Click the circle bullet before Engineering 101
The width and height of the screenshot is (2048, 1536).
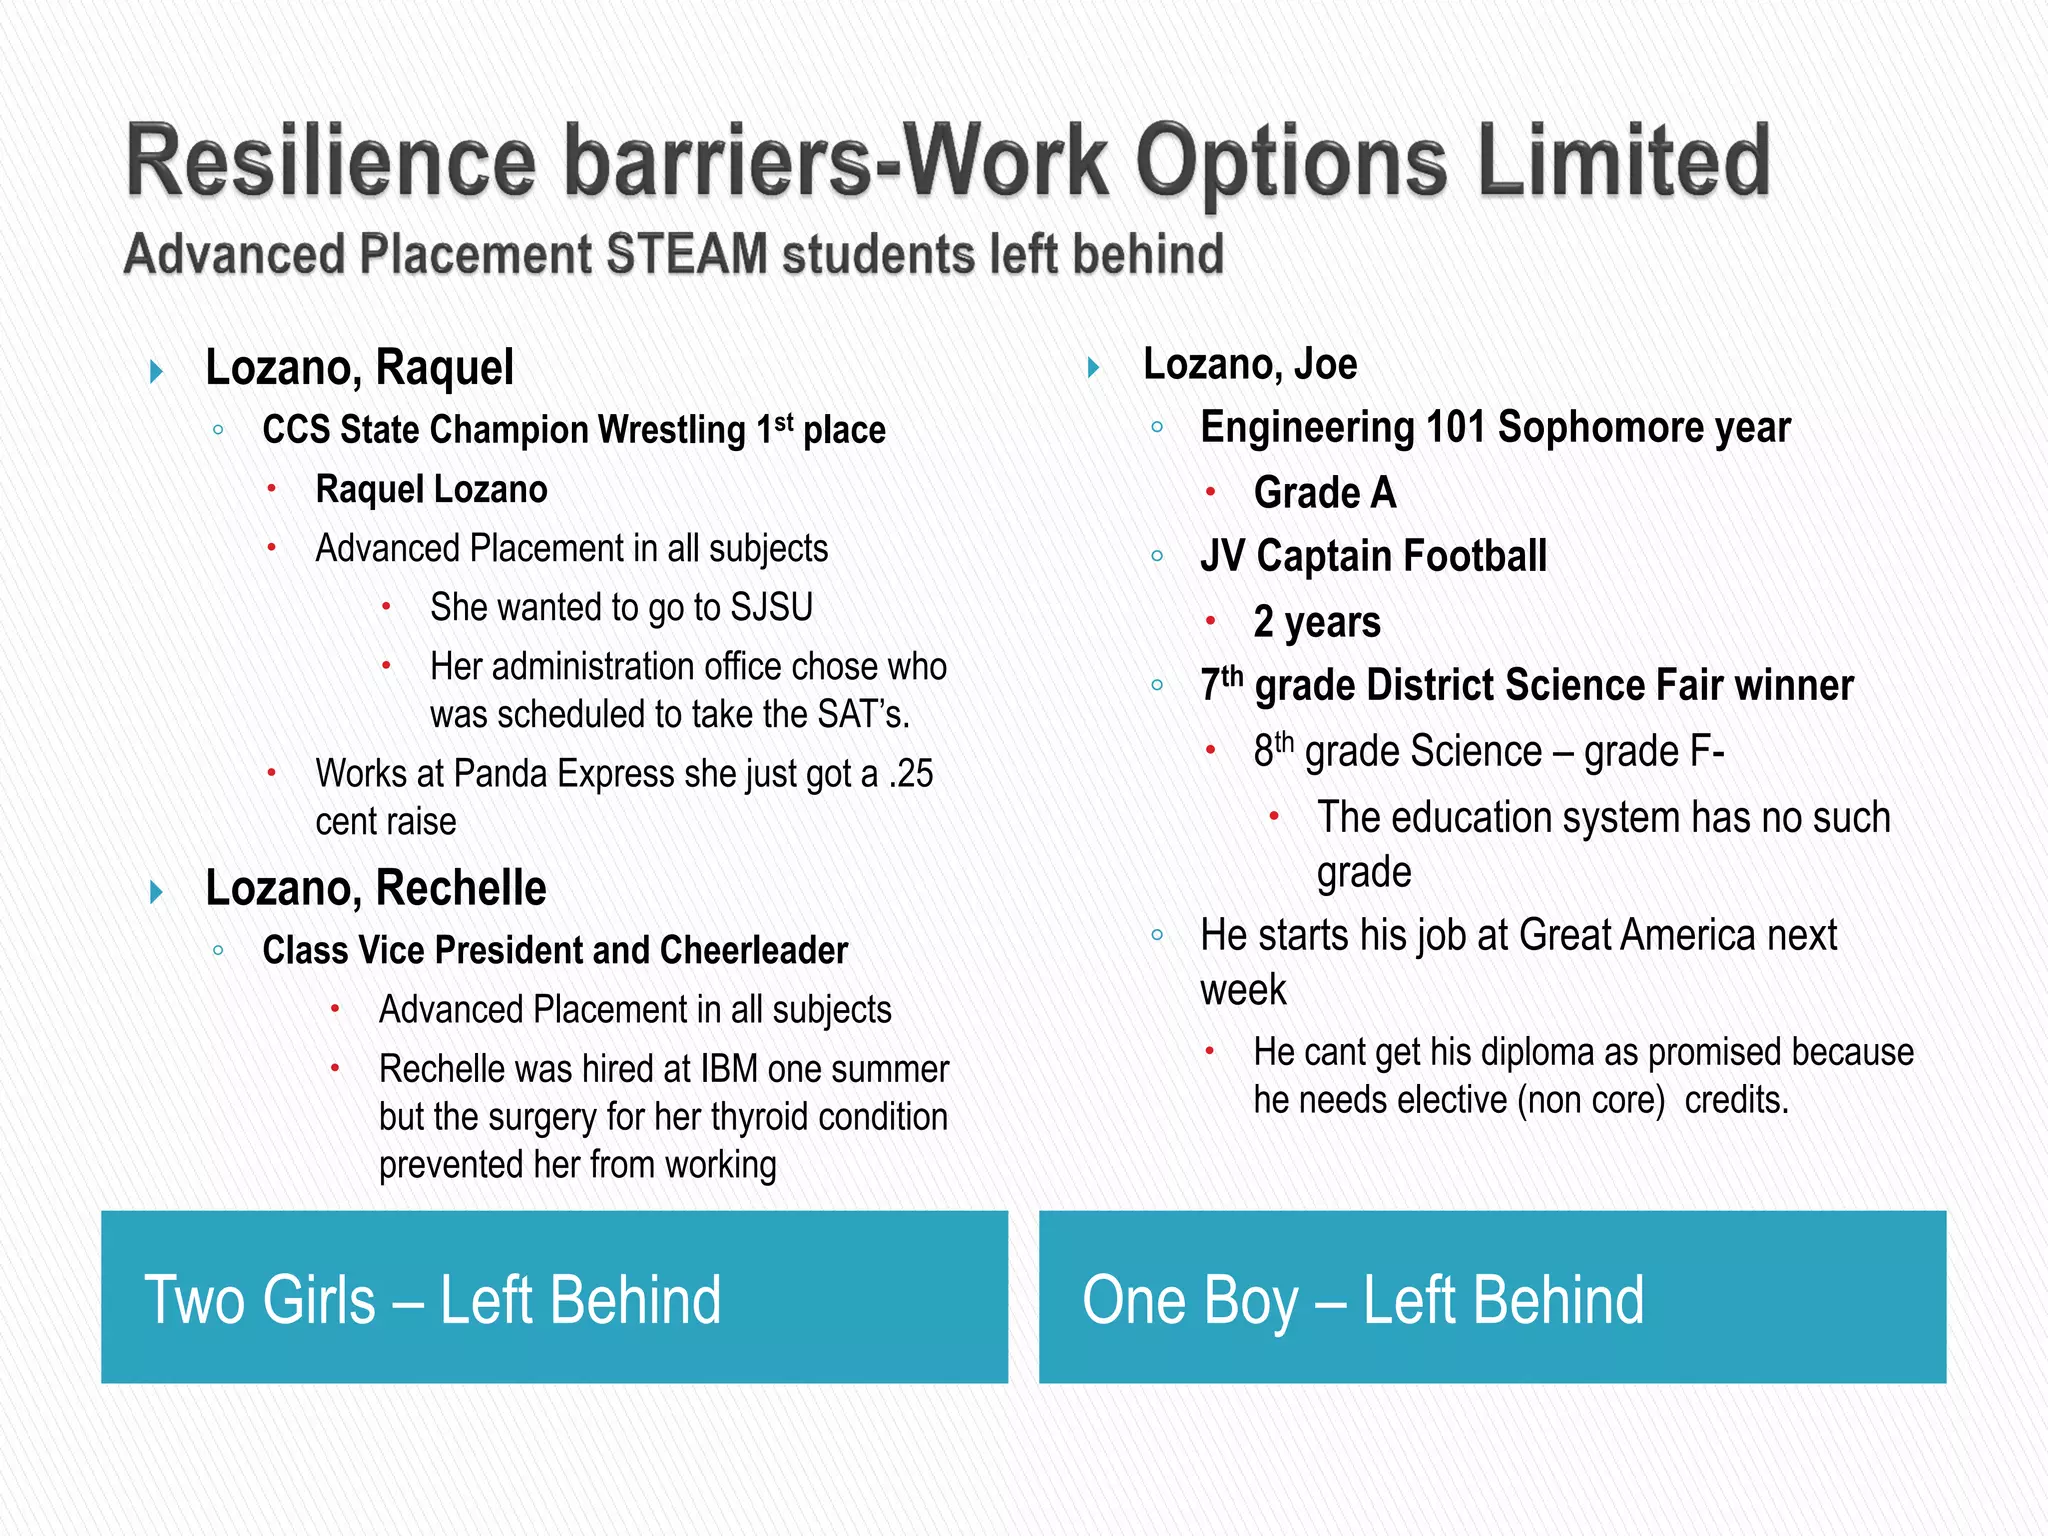(x=1157, y=427)
